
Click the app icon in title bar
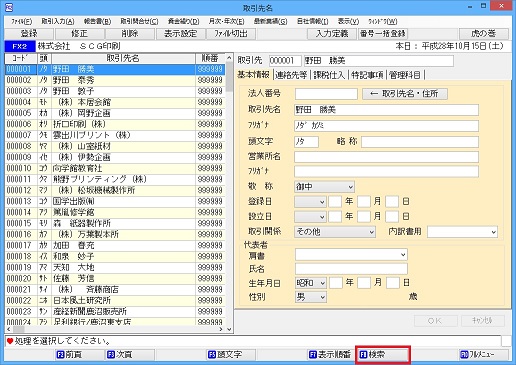pos(9,7)
